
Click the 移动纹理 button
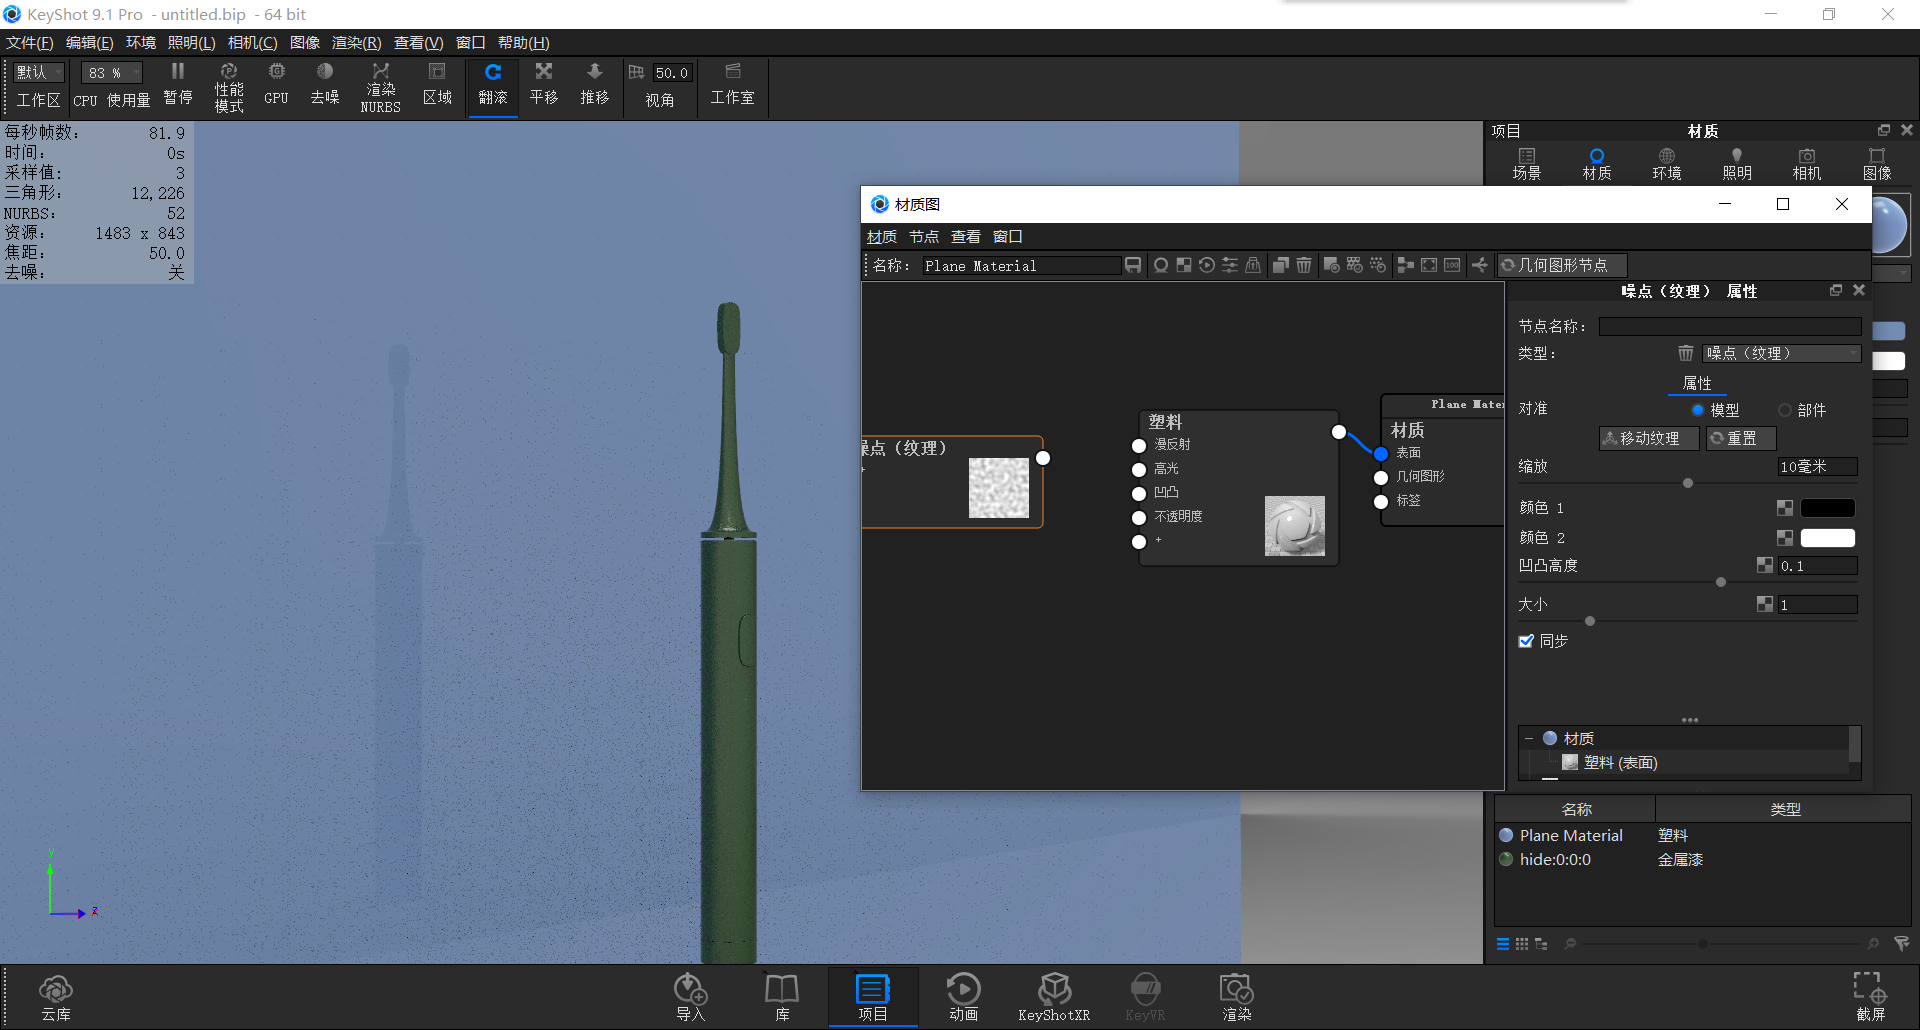pyautogui.click(x=1648, y=438)
